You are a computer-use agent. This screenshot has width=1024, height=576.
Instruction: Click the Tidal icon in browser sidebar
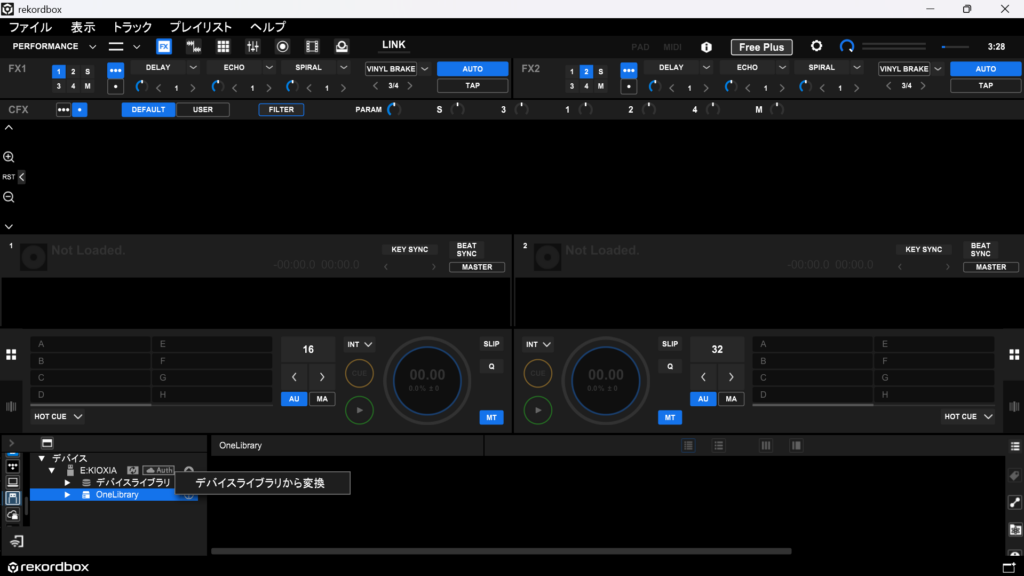13,466
